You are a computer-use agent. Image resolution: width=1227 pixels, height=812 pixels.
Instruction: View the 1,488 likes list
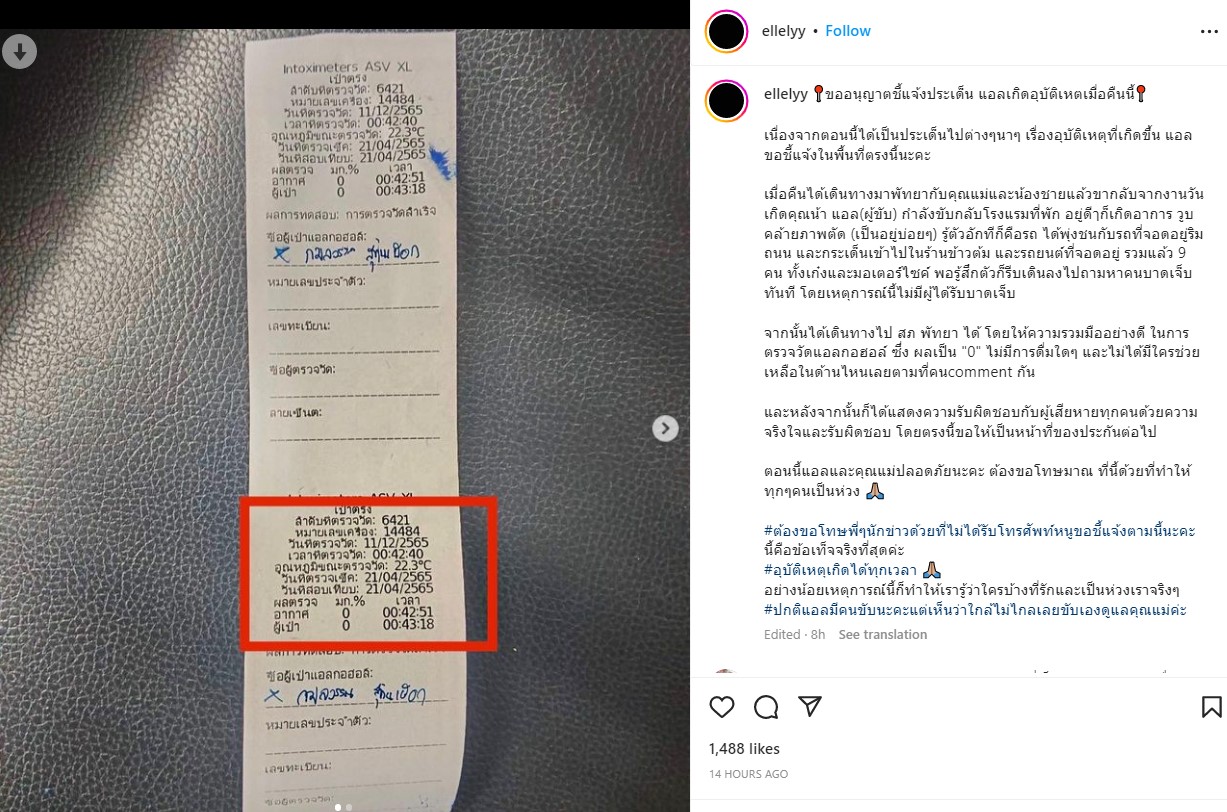point(744,748)
